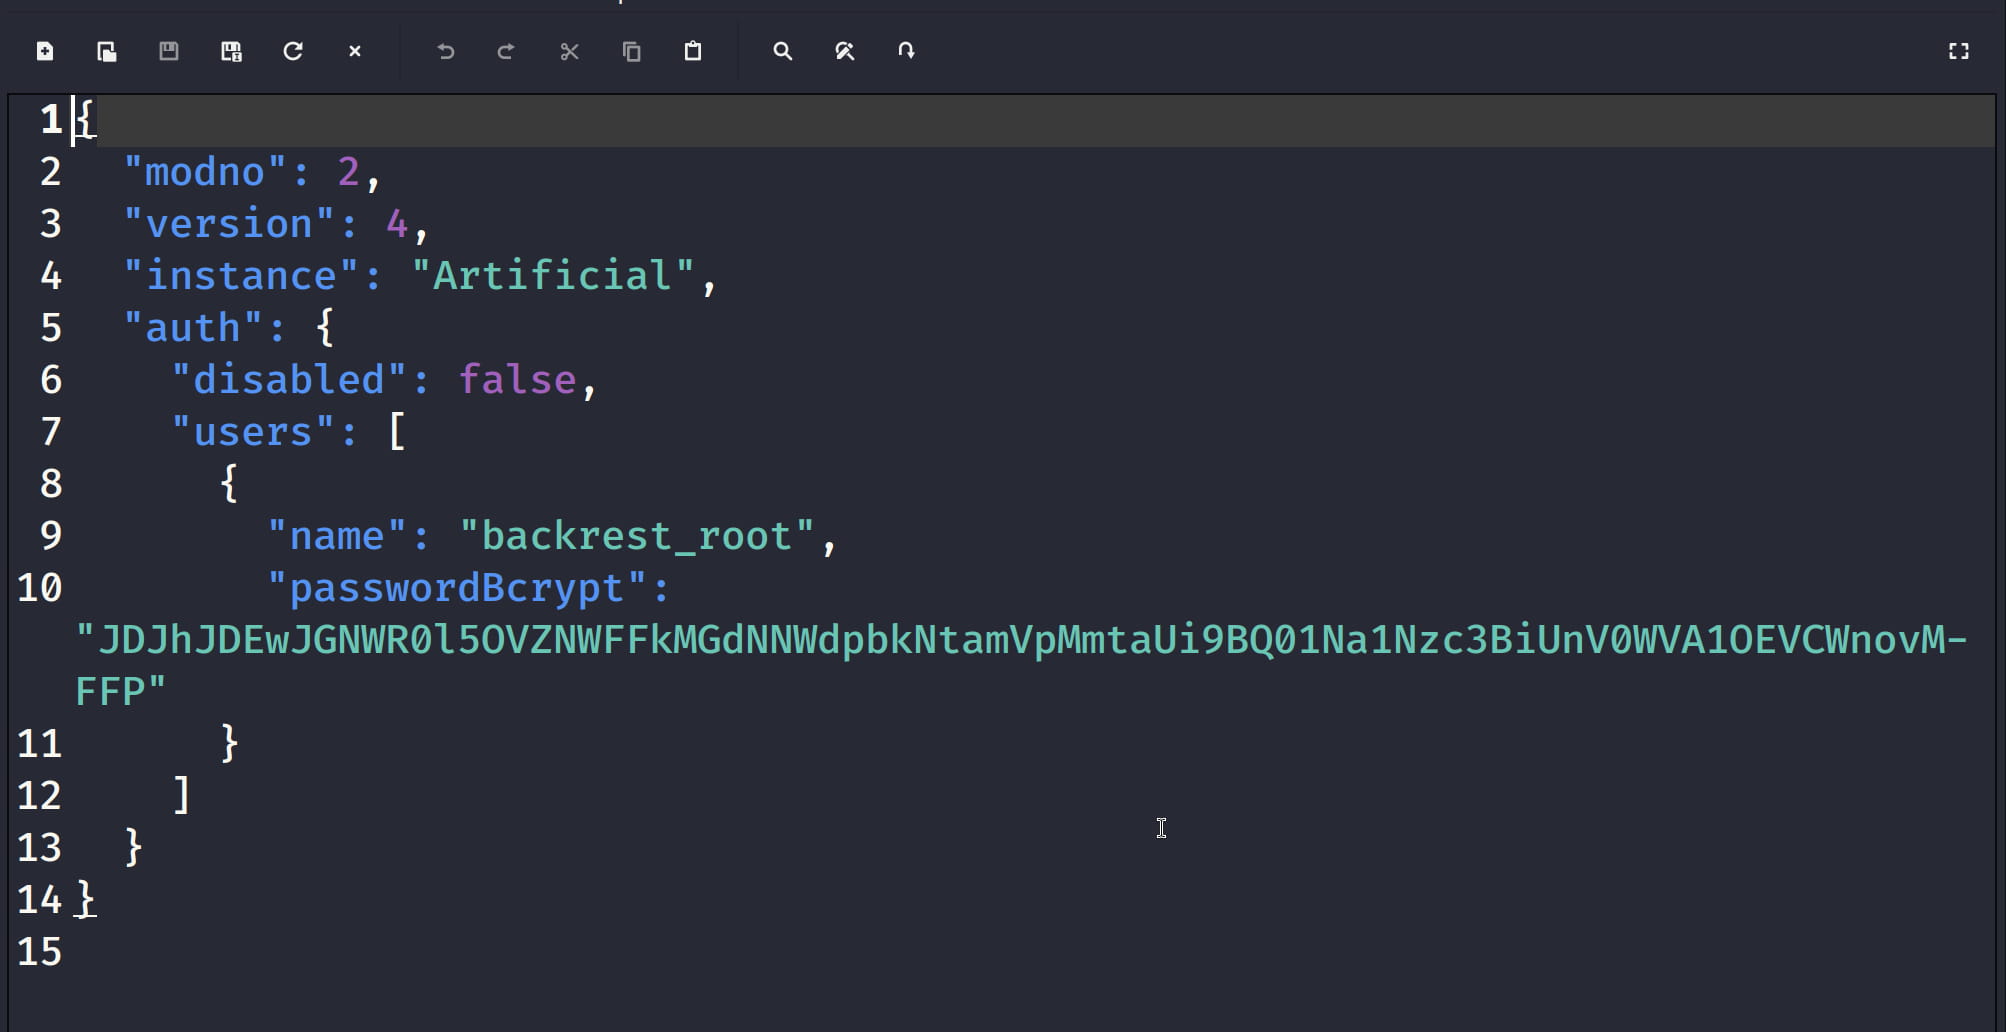Click the open file icon
This screenshot has width=2006, height=1032.
pyautogui.click(x=107, y=51)
